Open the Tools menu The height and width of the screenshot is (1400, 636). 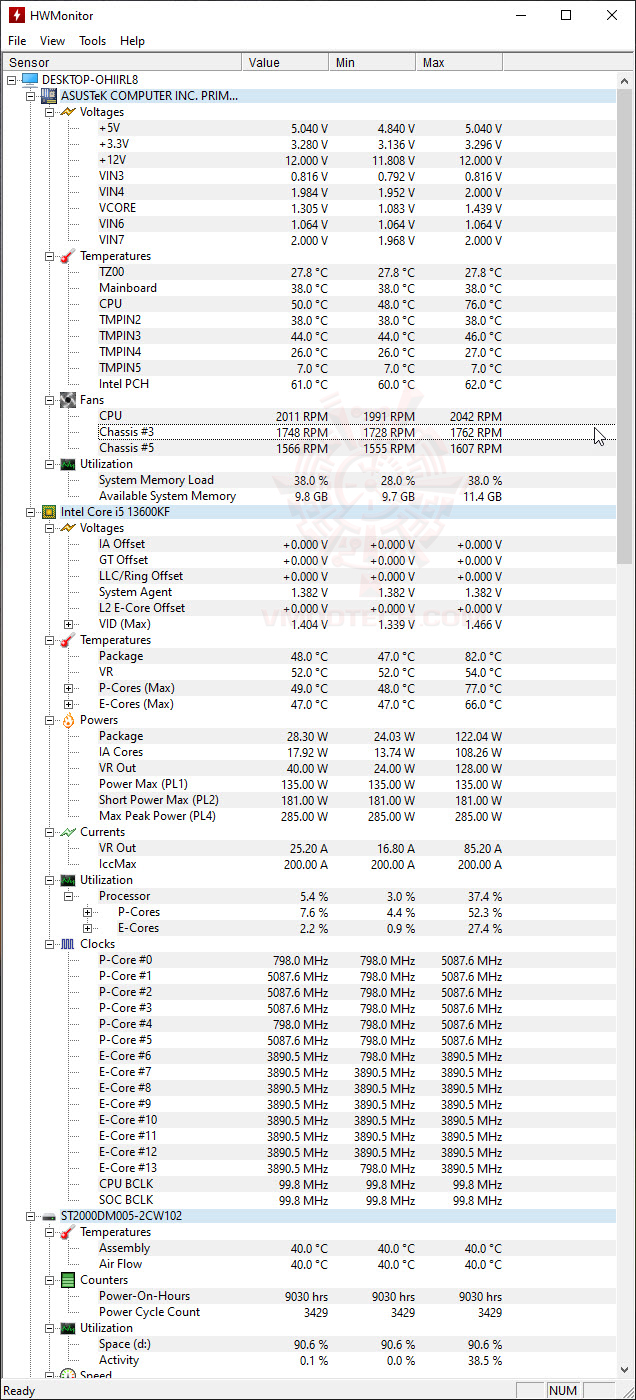point(92,41)
